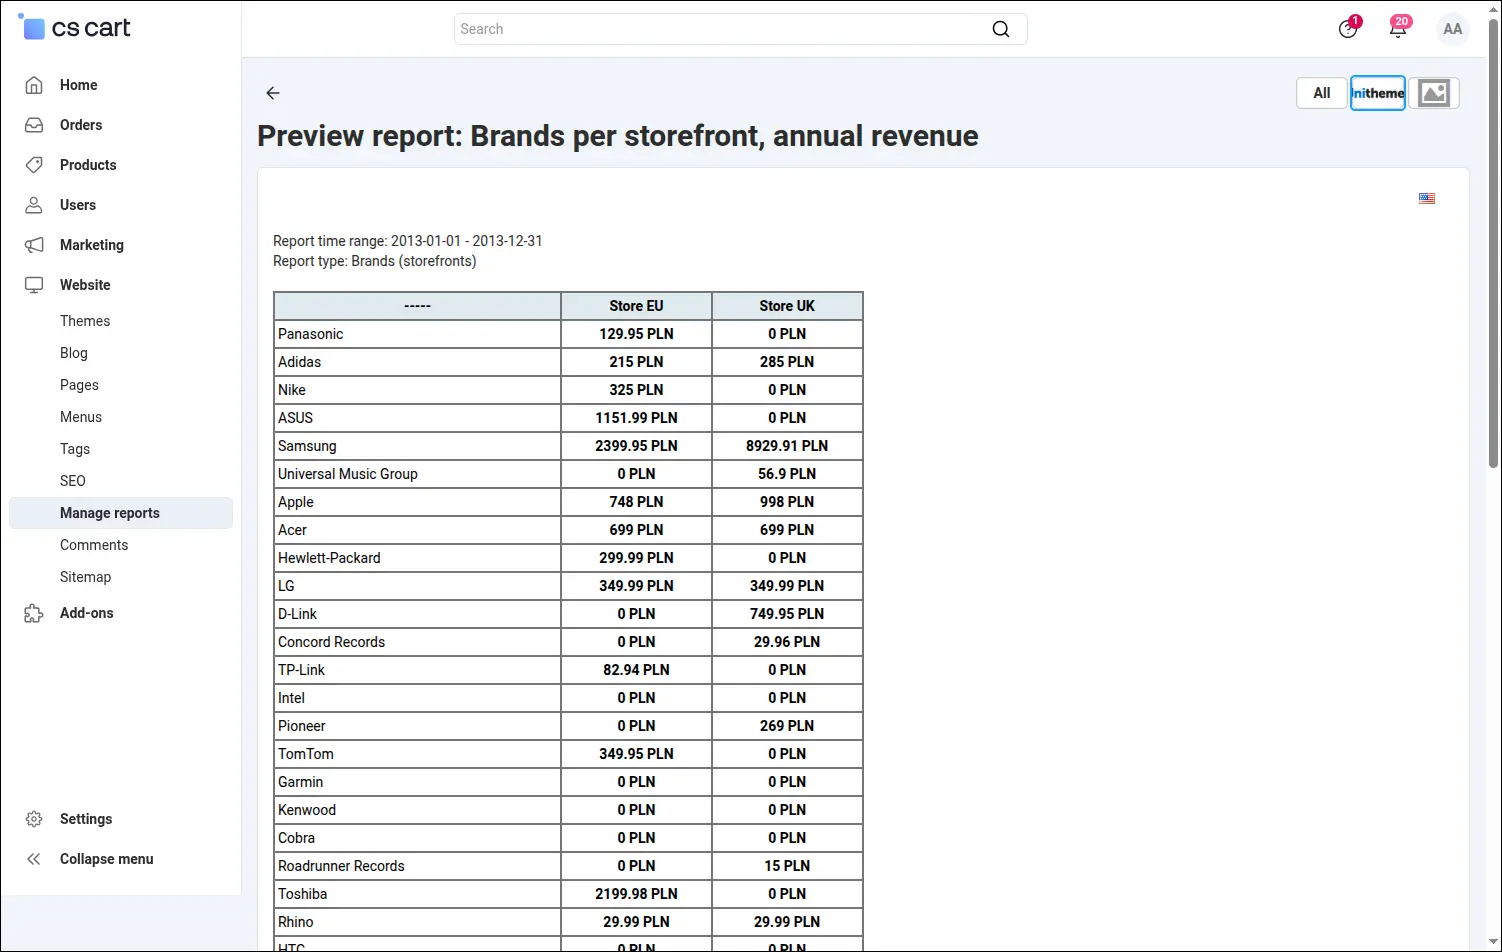Open the Tags submenu item
The width and height of the screenshot is (1502, 952).
75,449
